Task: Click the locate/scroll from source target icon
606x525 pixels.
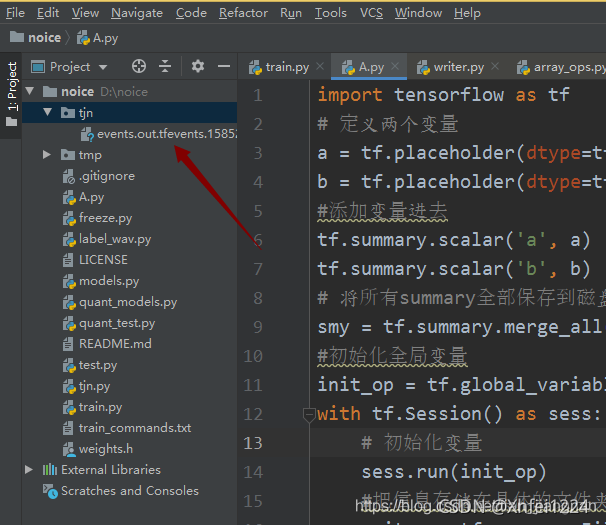Action: [x=139, y=66]
